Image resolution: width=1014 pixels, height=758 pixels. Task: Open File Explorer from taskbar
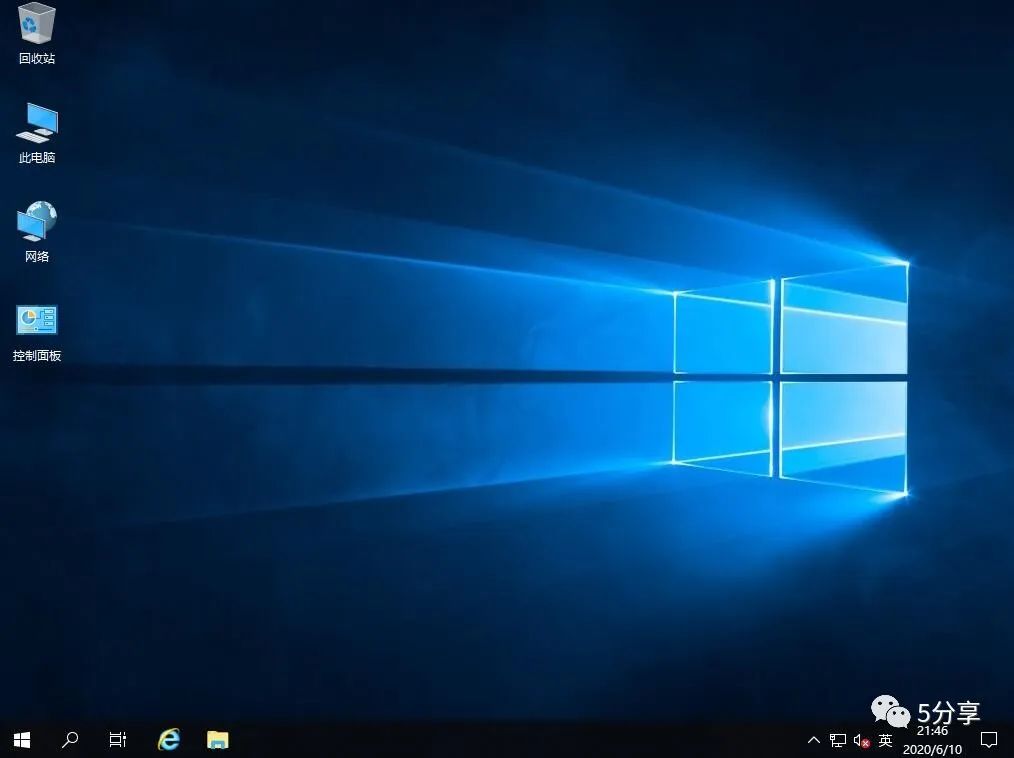(x=217, y=739)
